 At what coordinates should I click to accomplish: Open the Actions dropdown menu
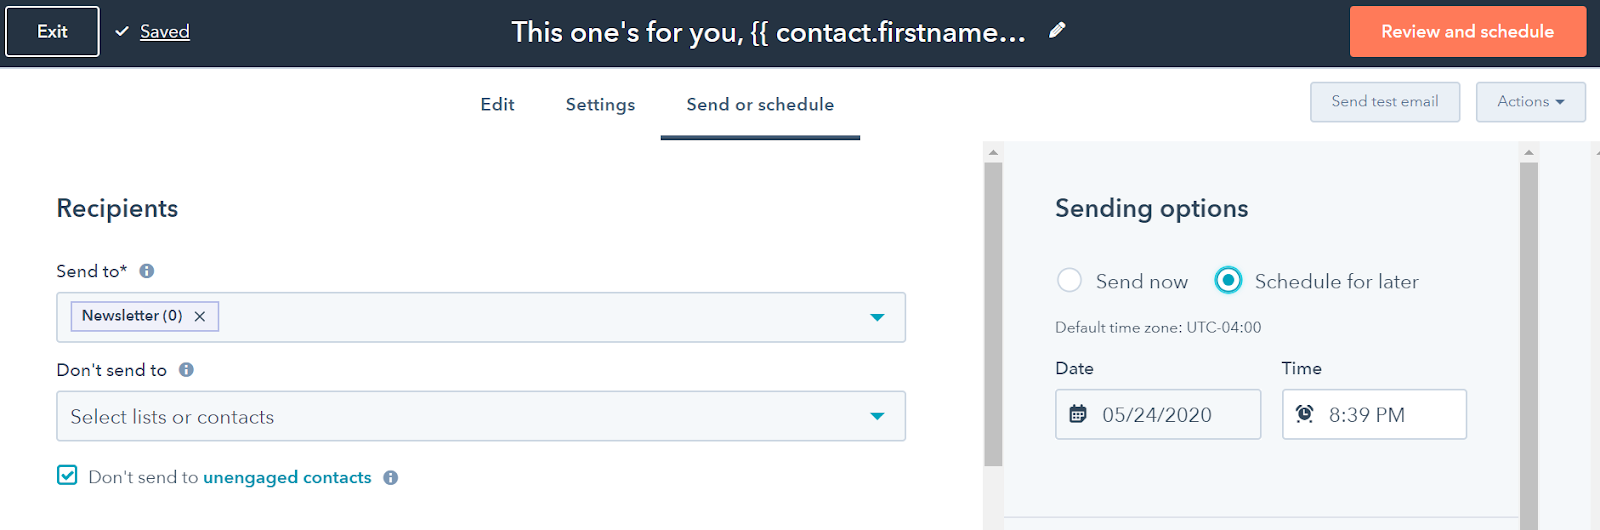pyautogui.click(x=1530, y=102)
